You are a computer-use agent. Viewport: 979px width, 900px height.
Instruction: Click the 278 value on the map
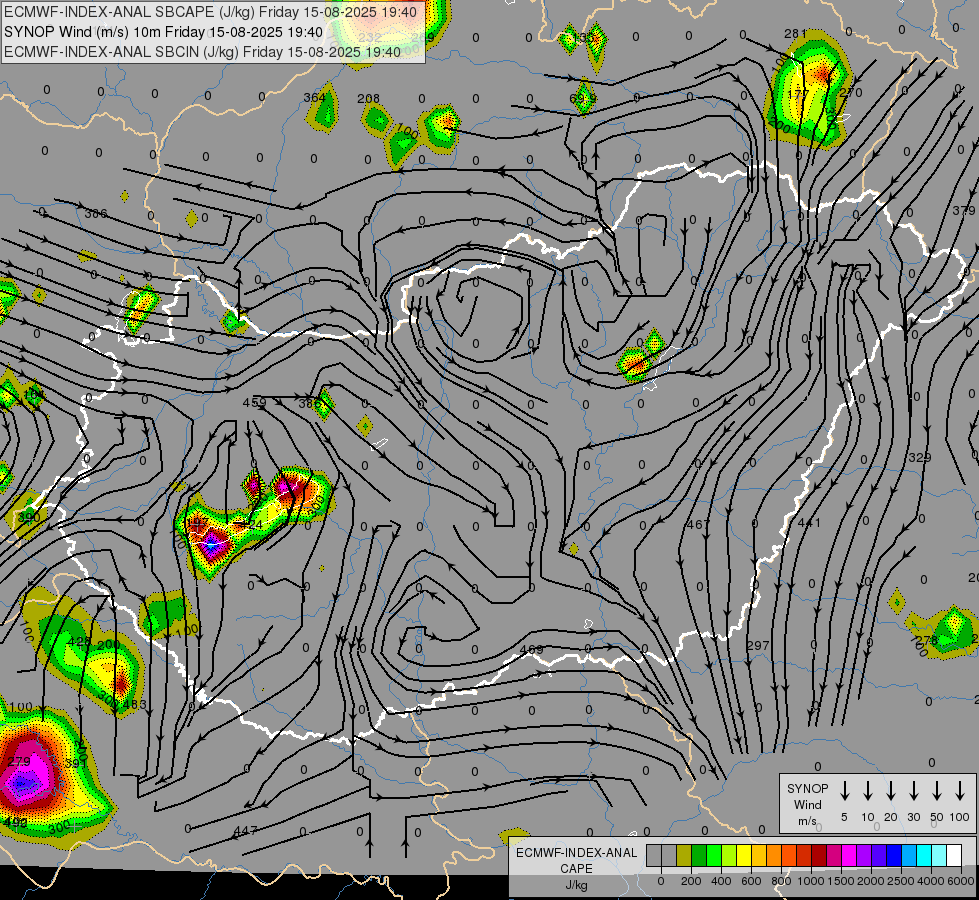pyautogui.click(x=927, y=640)
